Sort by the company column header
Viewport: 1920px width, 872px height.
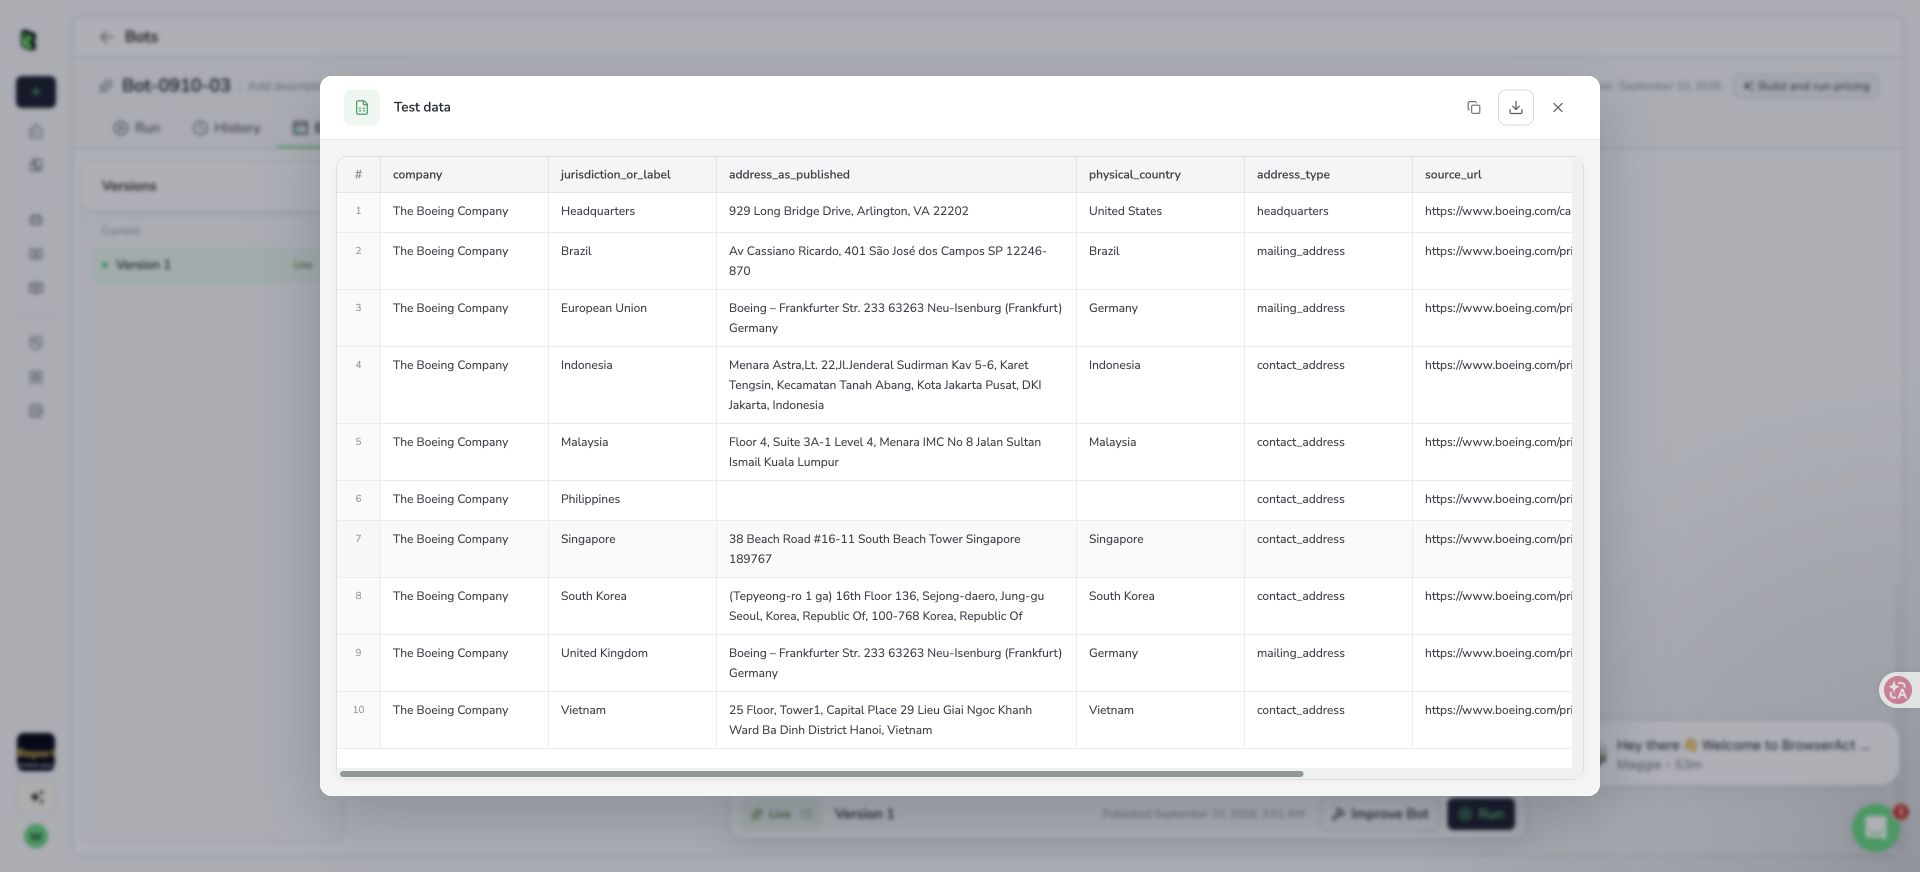point(464,174)
